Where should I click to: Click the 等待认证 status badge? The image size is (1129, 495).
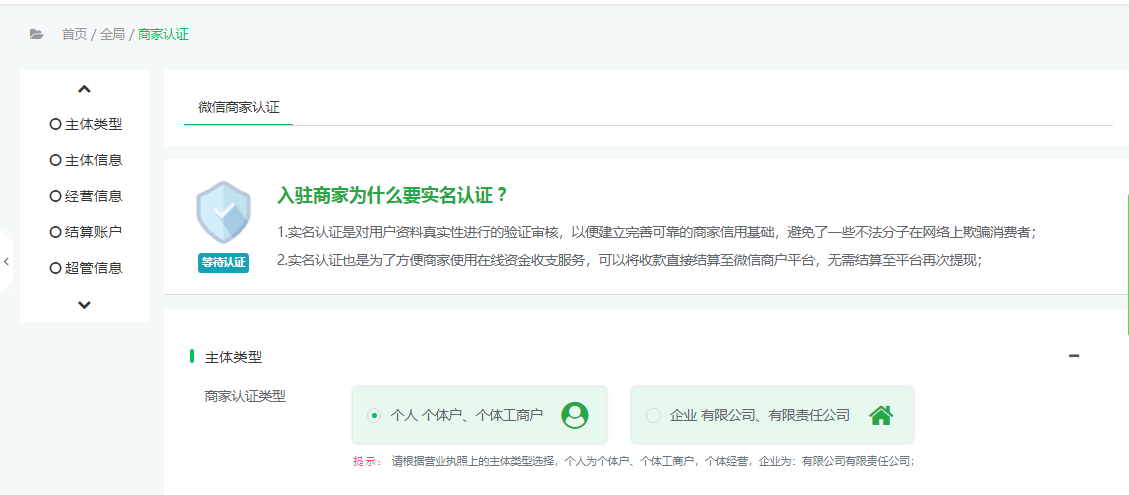pyautogui.click(x=223, y=262)
